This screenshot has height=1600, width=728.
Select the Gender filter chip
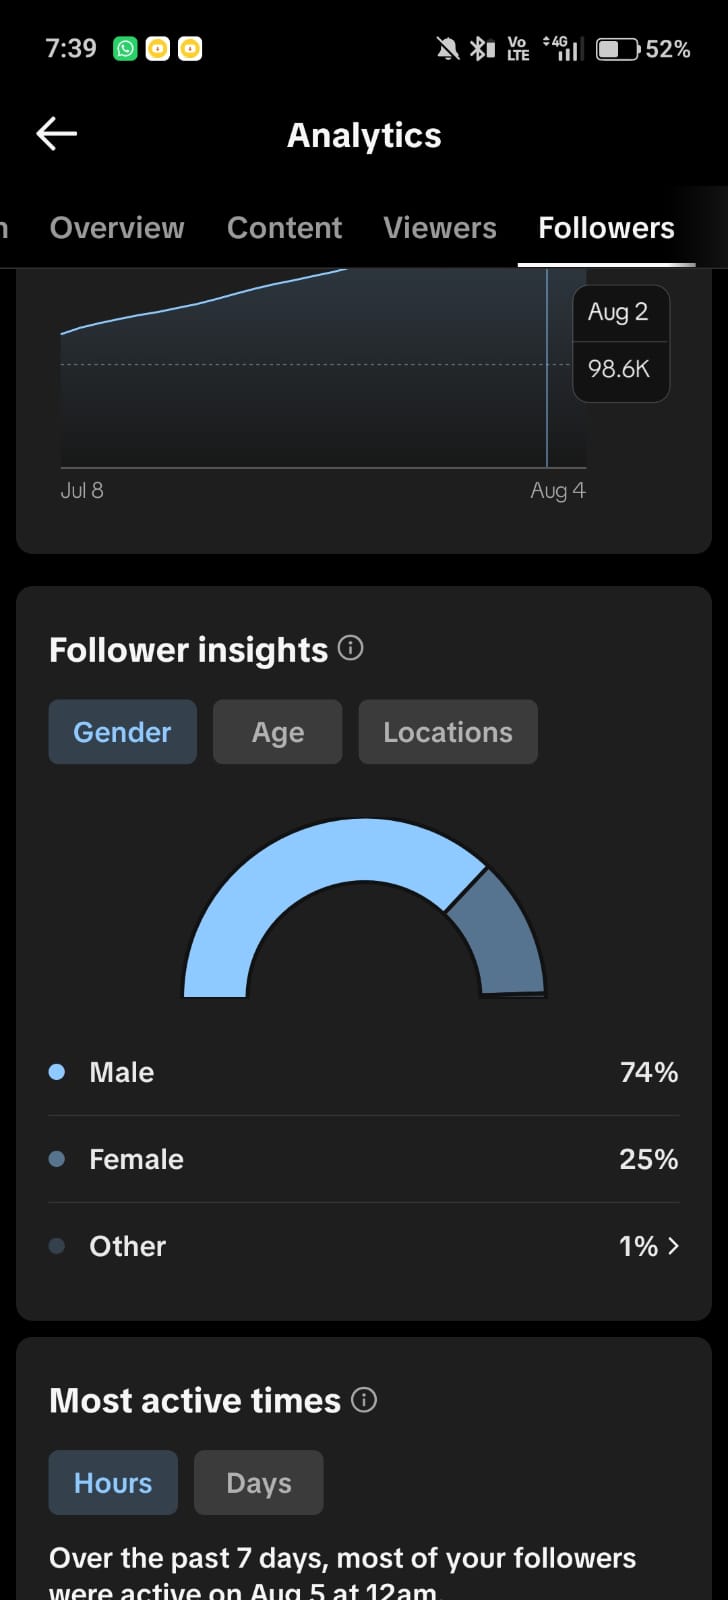[x=123, y=732]
